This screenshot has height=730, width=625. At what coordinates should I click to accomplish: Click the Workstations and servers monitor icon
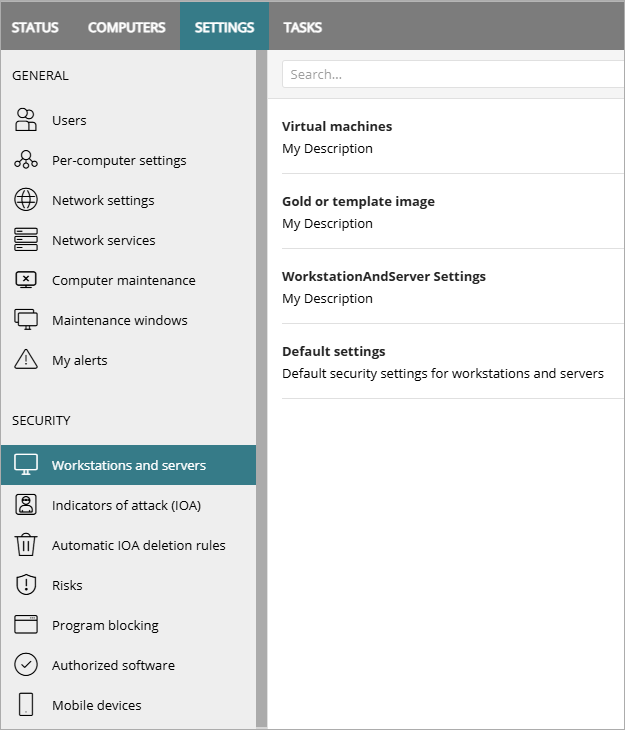point(26,465)
